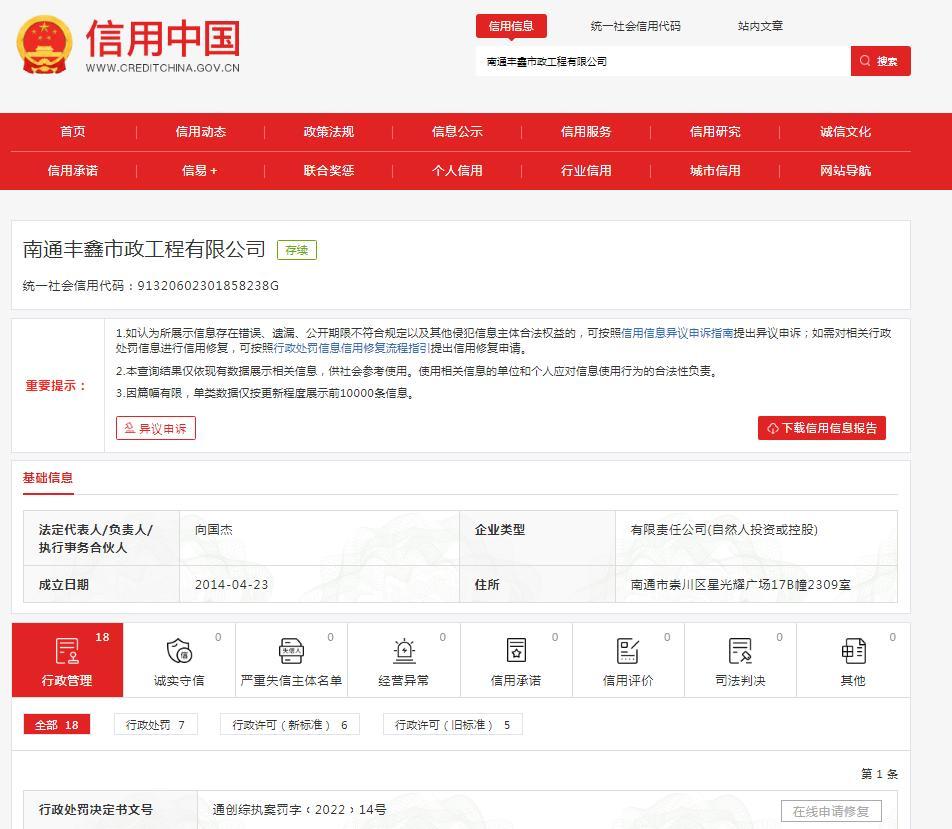The width and height of the screenshot is (952, 829).
Task: Open 其他 category icon
Action: [853, 651]
